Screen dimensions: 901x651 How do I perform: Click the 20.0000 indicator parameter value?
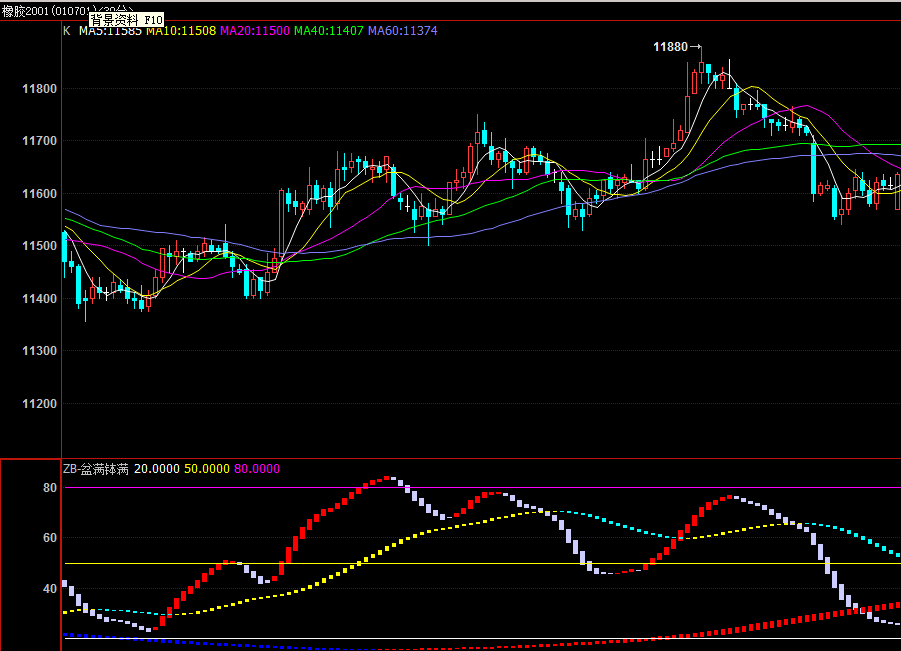pyautogui.click(x=157, y=469)
